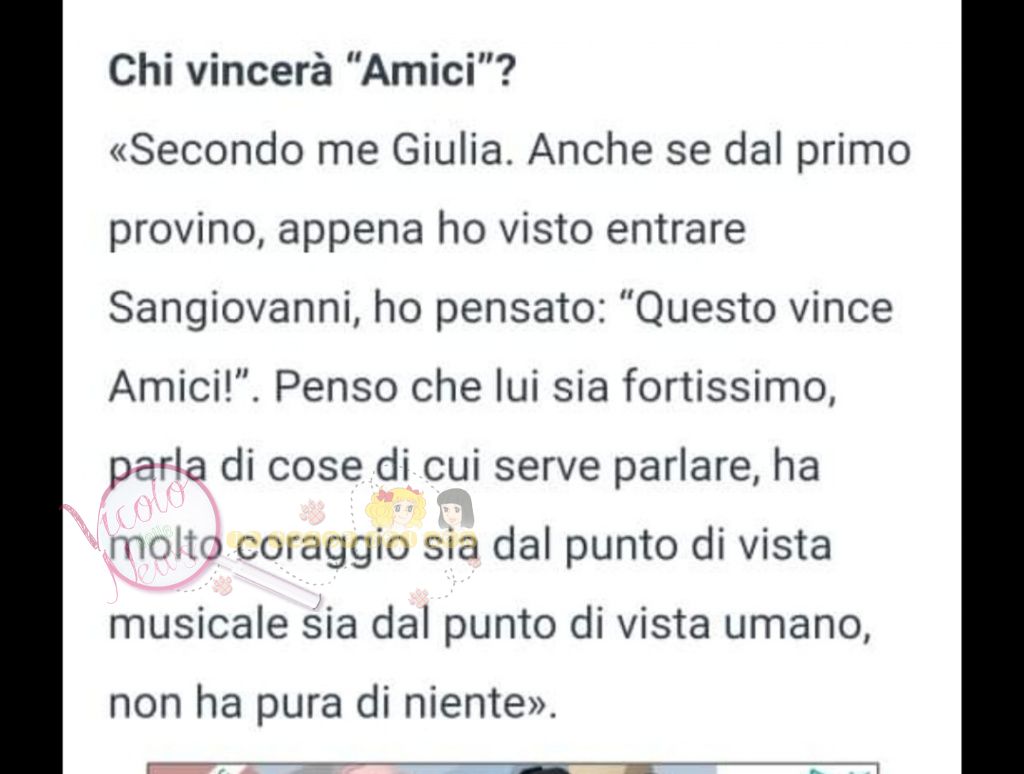The image size is (1024, 774).
Task: Click the pink paw print near 'cose'
Action: [x=312, y=512]
